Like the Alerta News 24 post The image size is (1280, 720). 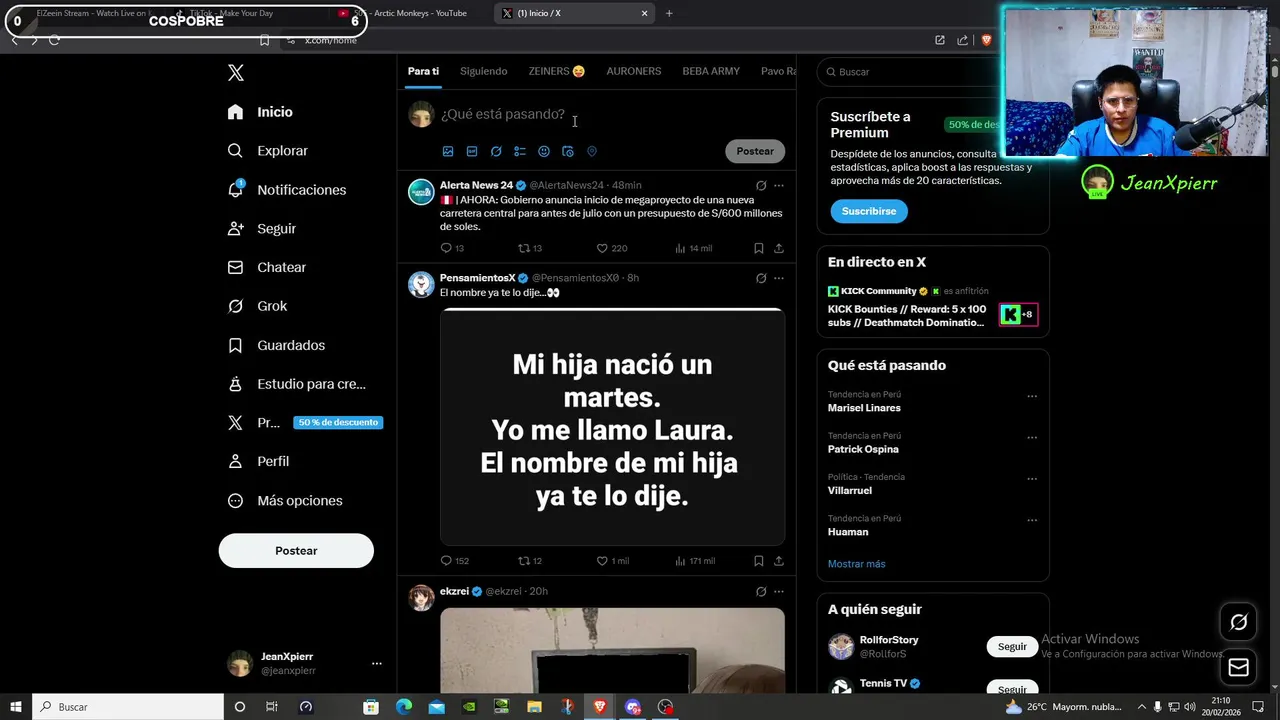pos(612,248)
